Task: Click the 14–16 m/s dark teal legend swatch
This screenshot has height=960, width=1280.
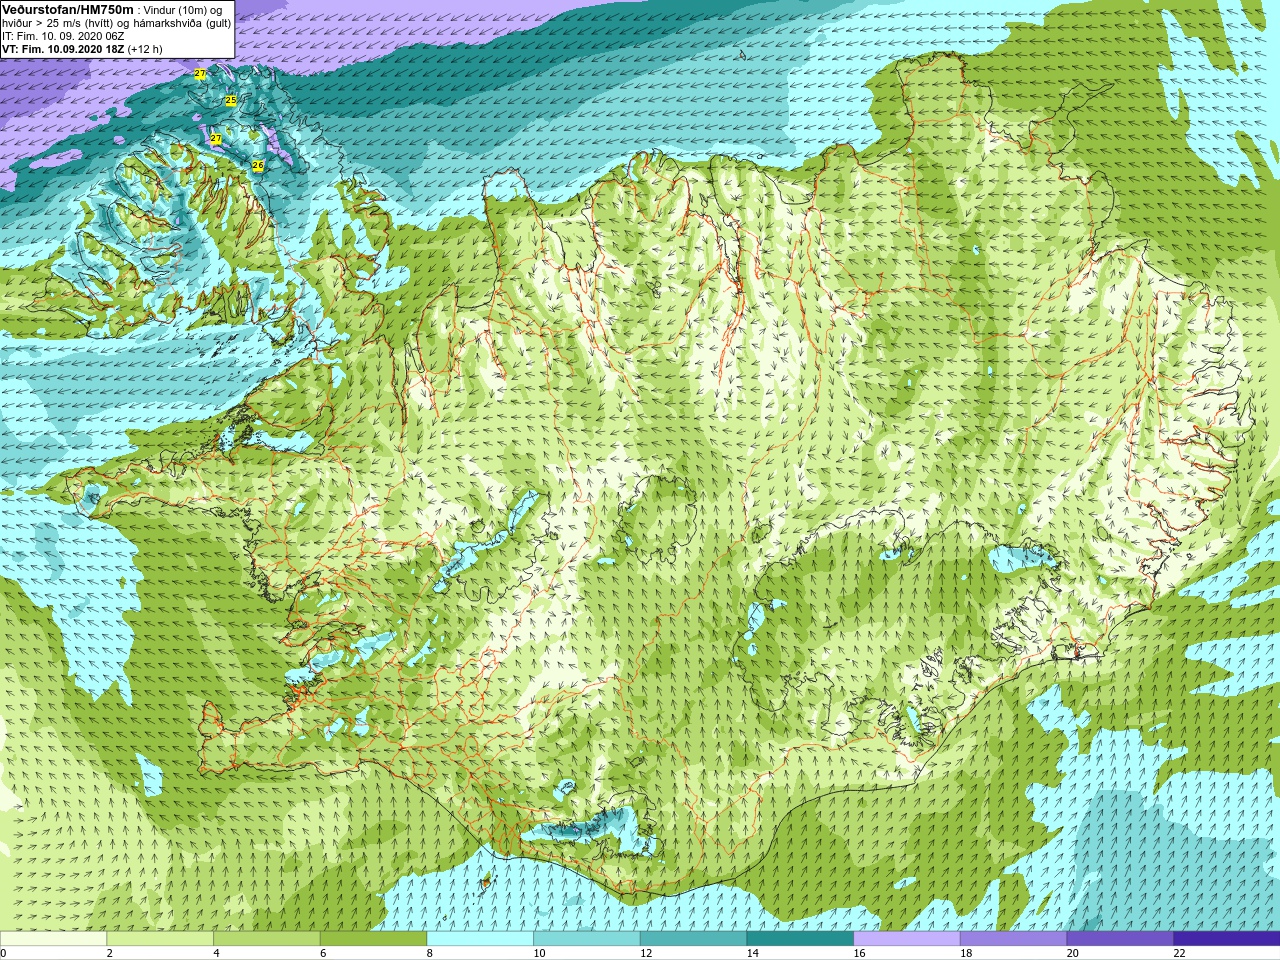Action: point(800,939)
